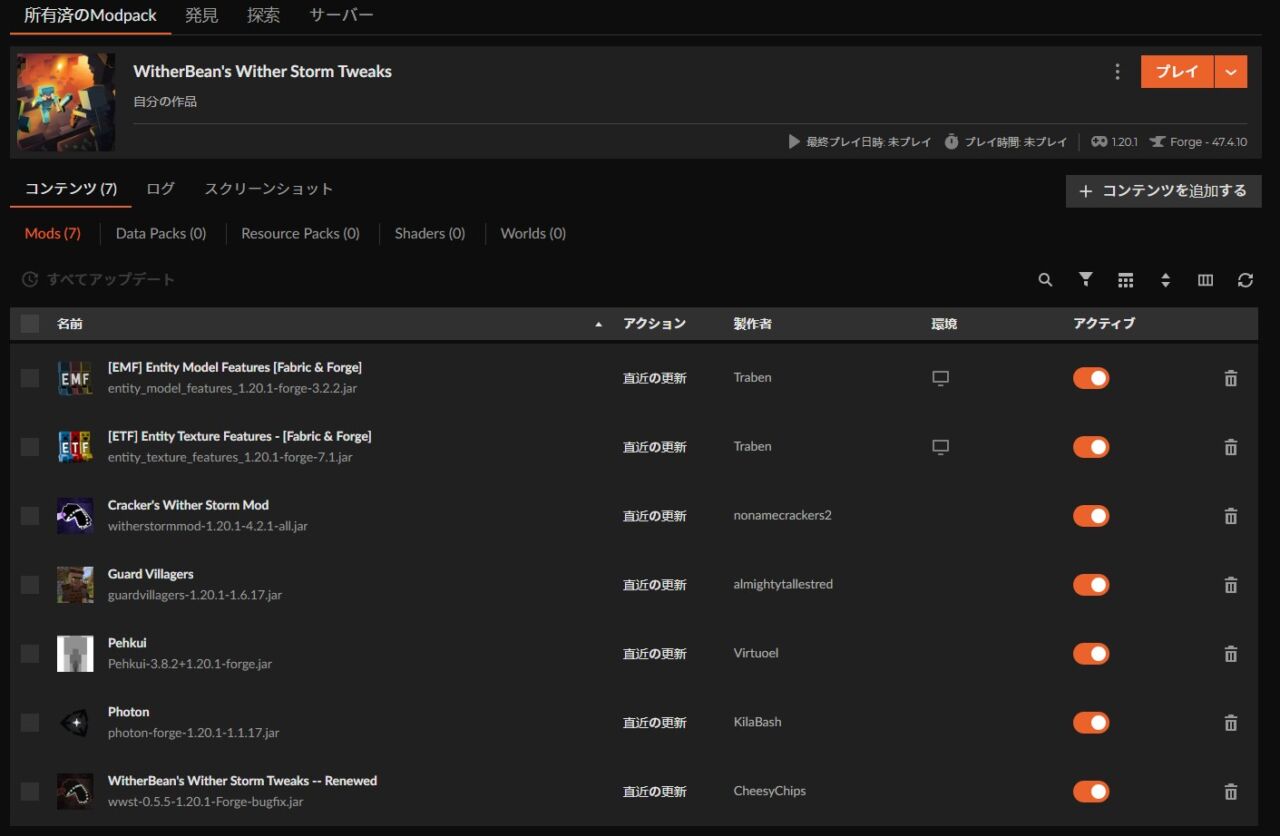Check the select-all checkbox in the header
1280x836 pixels.
coord(30,323)
